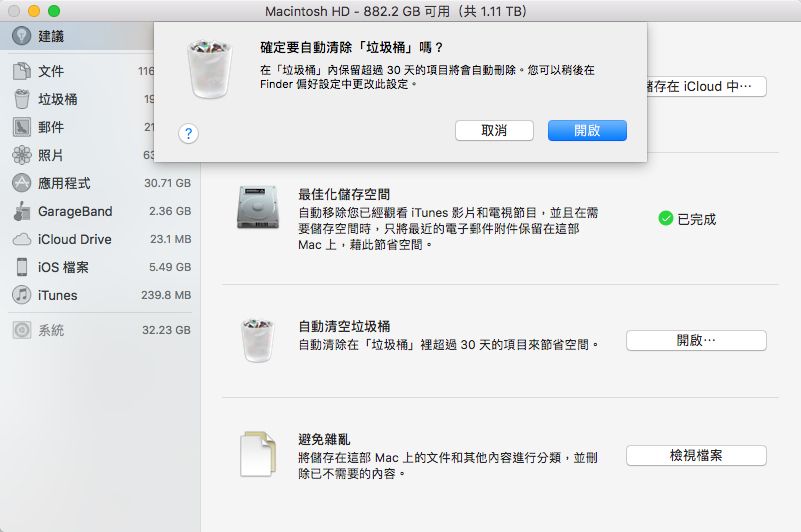This screenshot has height=532, width=801.
Task: Select the 系統 row label
Action: 51,331
